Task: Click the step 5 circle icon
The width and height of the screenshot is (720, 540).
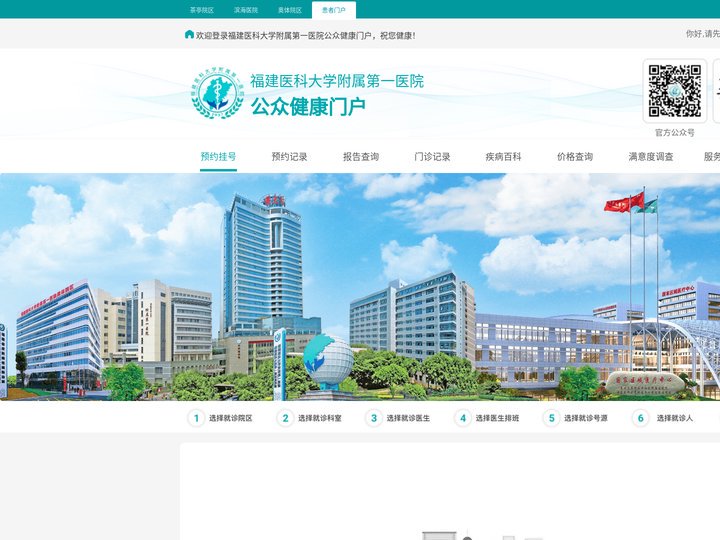Action: tap(551, 418)
